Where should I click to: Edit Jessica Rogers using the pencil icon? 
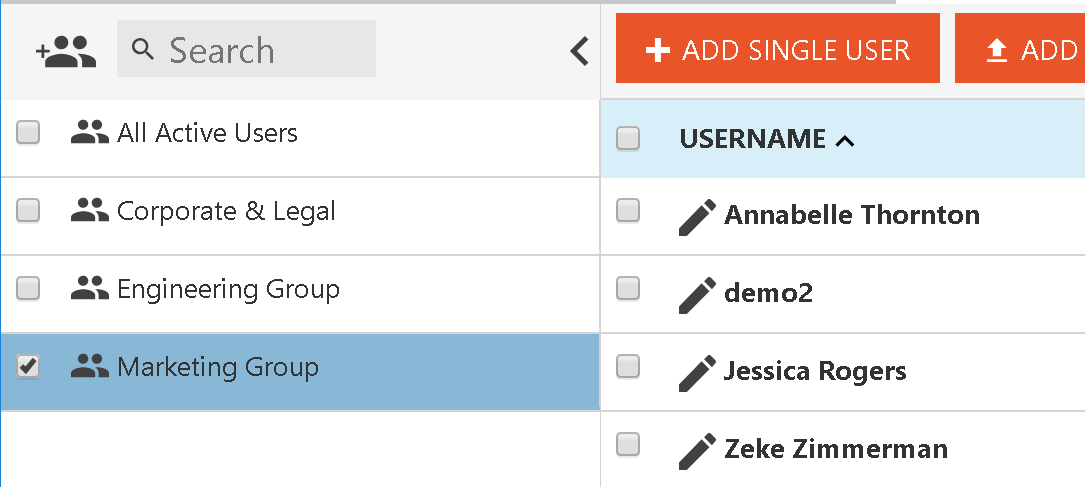coord(697,373)
